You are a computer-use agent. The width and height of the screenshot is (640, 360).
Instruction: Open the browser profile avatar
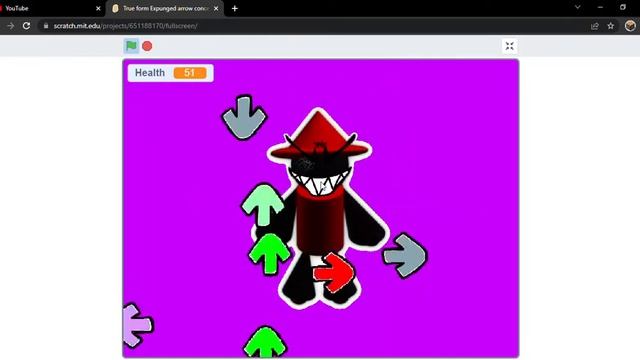630,26
